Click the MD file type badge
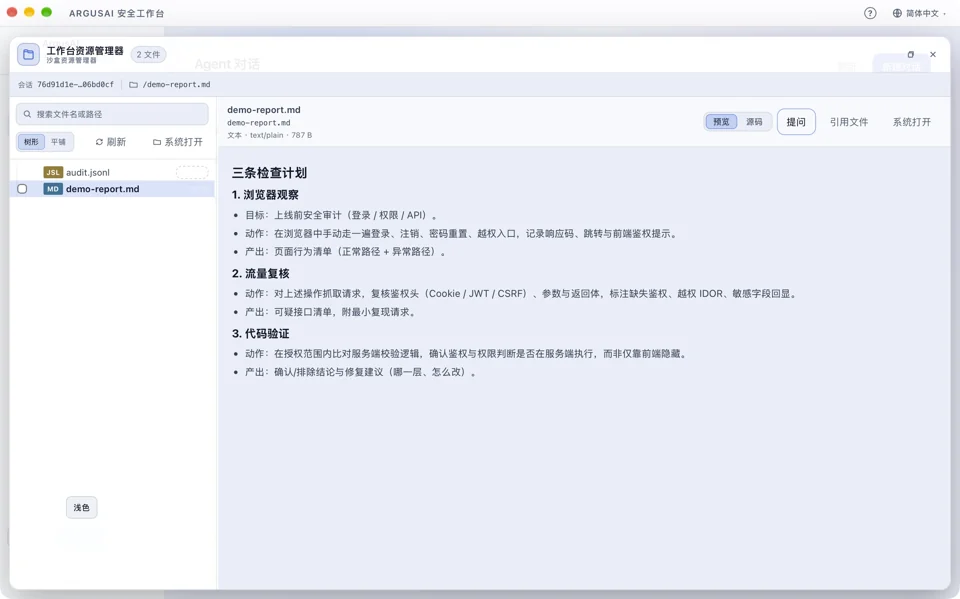 coord(53,189)
